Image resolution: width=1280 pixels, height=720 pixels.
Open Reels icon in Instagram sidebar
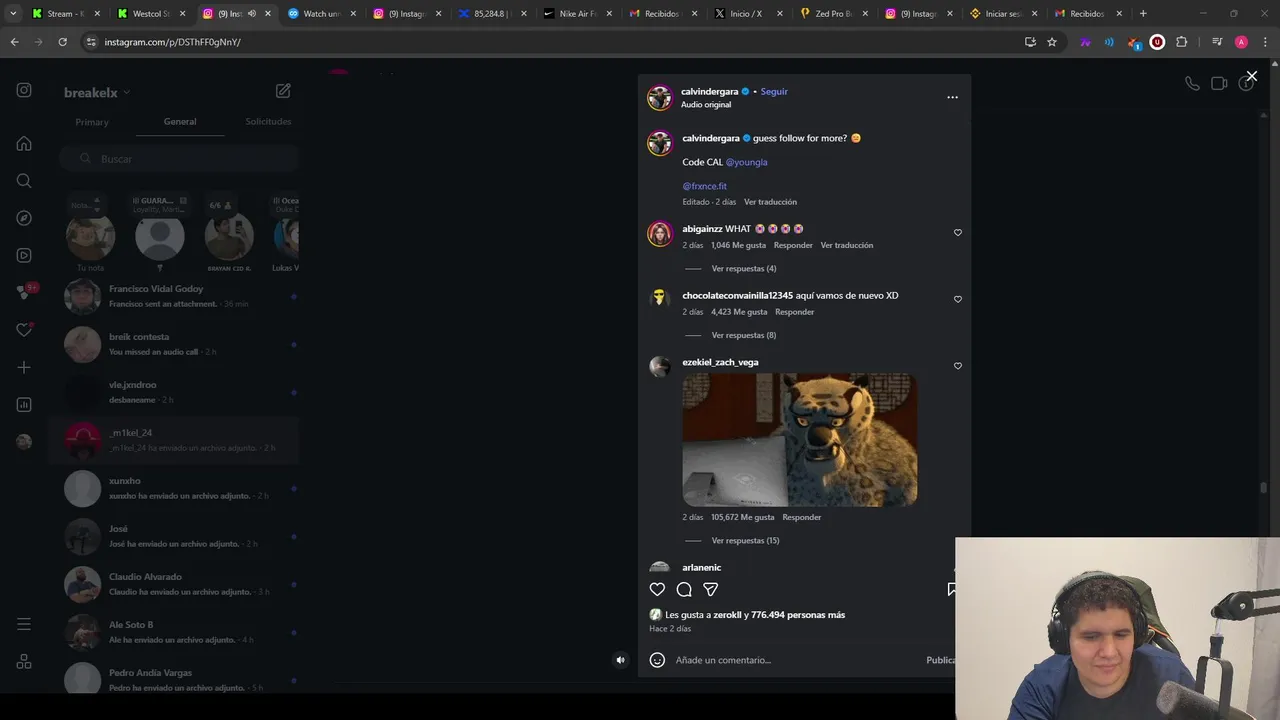[24, 255]
